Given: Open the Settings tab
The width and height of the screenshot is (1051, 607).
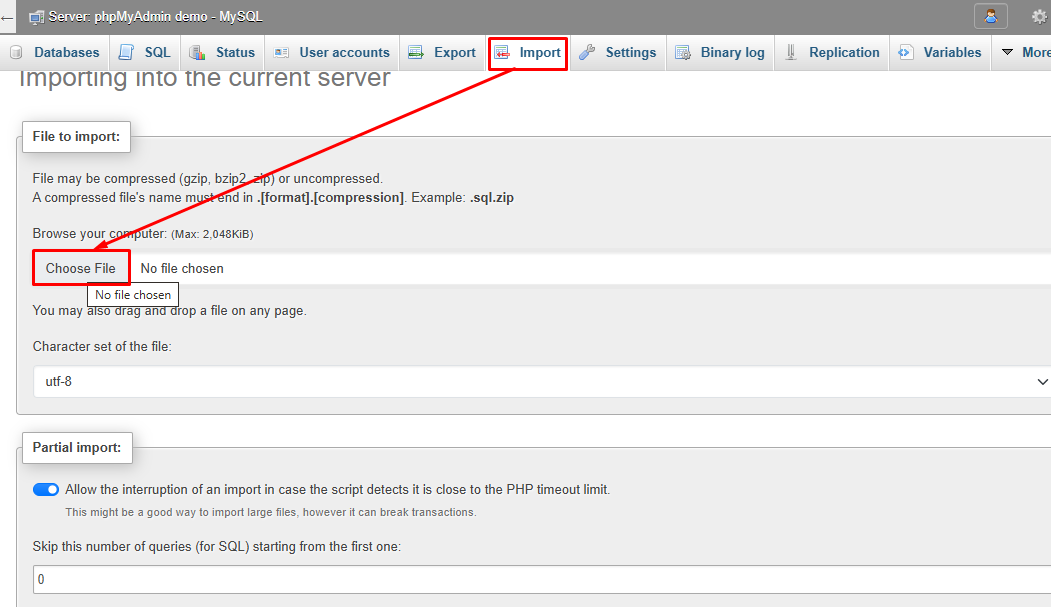Looking at the screenshot, I should (618, 52).
